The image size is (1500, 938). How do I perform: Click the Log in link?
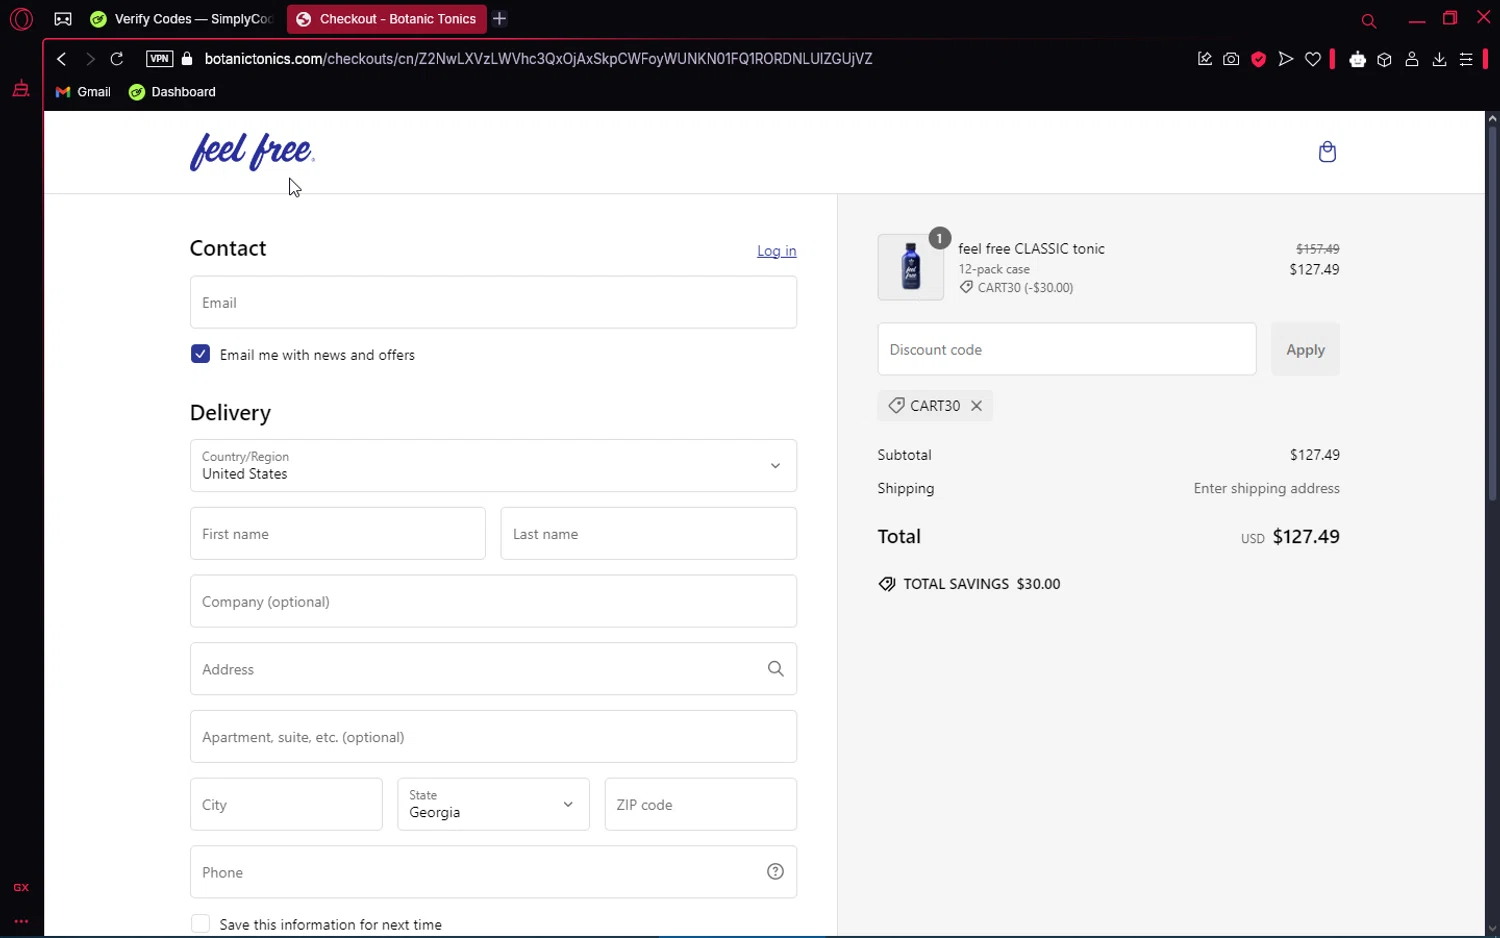(x=777, y=251)
